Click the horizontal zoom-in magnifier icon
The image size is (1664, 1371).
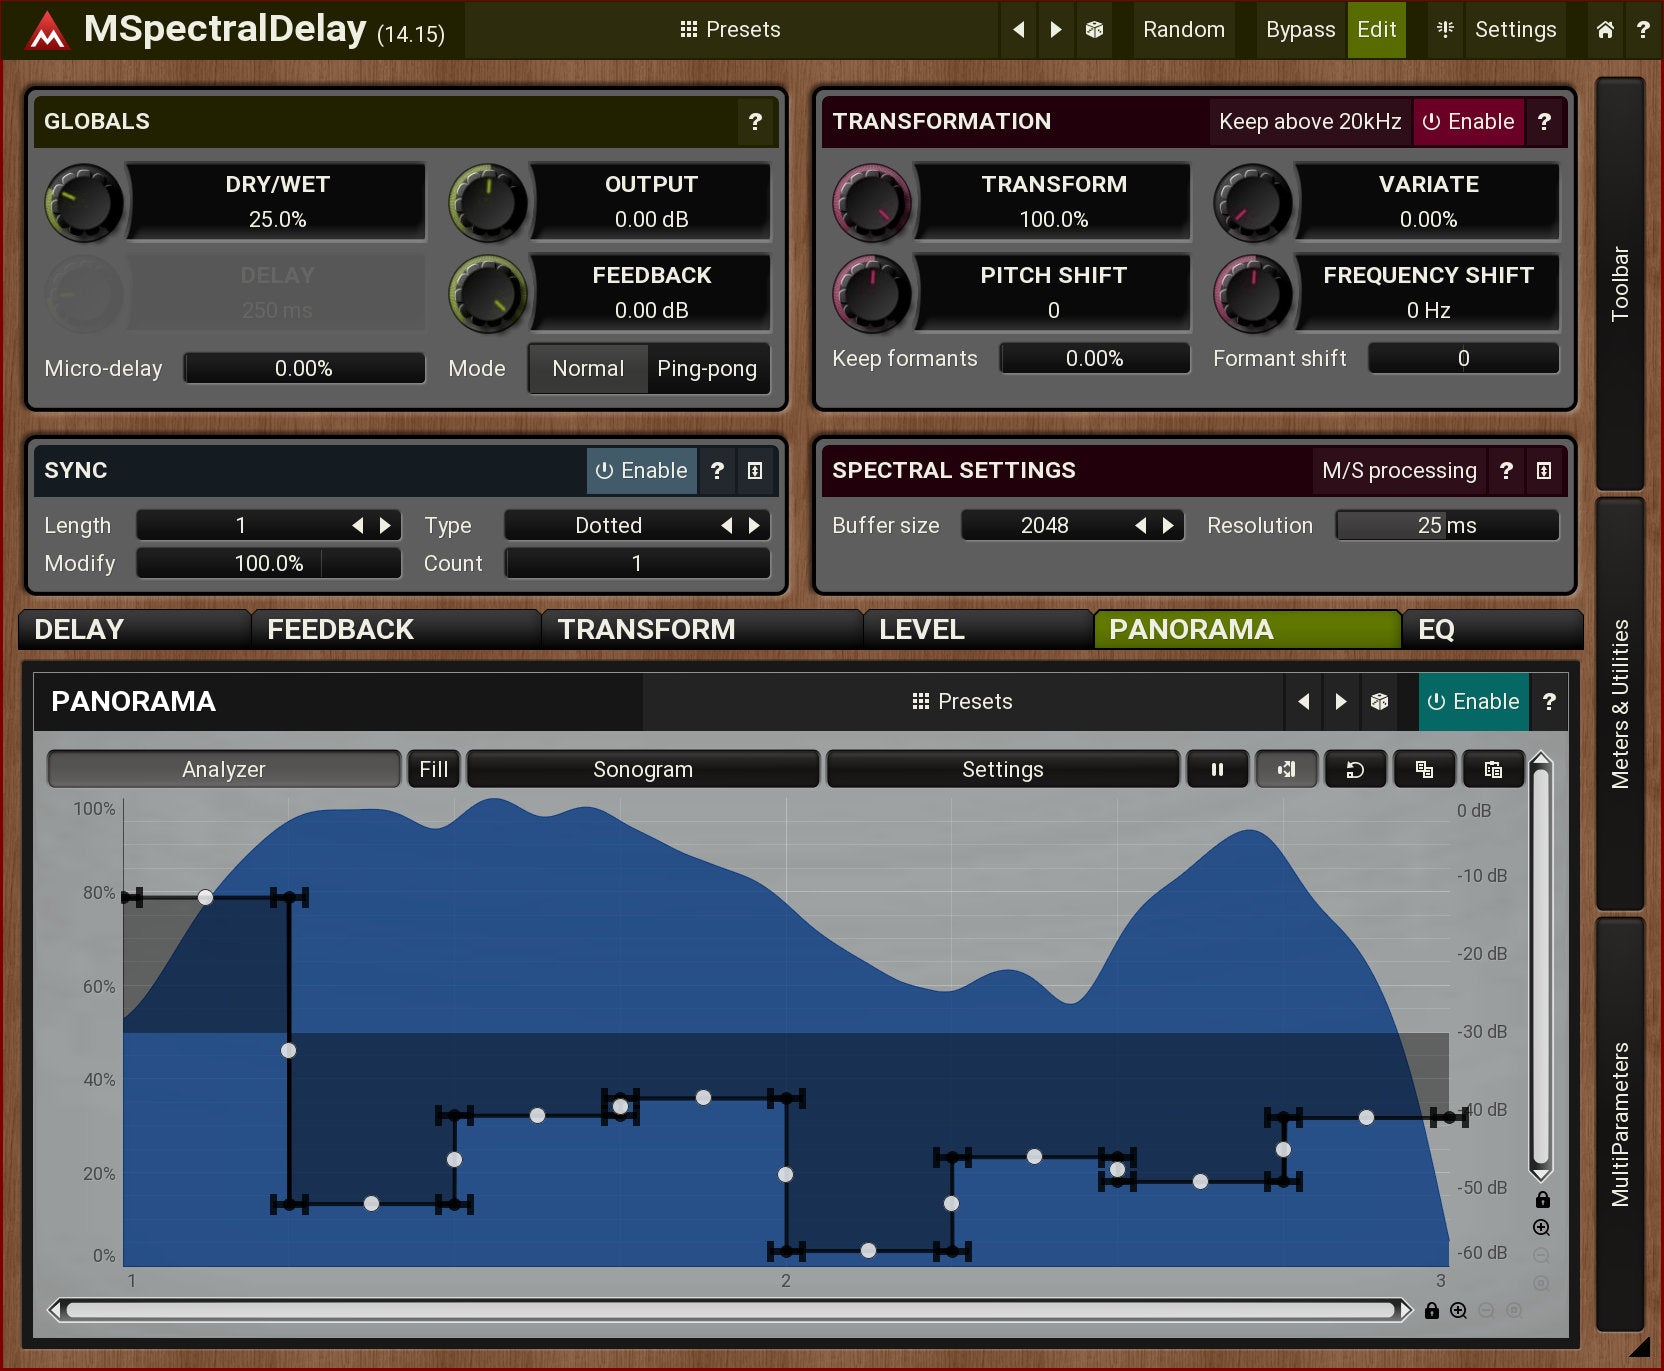(x=1459, y=1310)
